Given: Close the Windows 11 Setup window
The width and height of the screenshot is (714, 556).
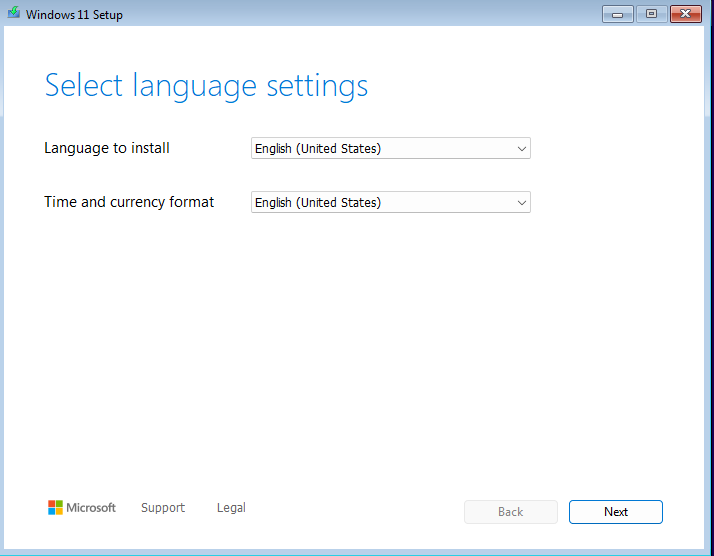Looking at the screenshot, I should tap(685, 14).
